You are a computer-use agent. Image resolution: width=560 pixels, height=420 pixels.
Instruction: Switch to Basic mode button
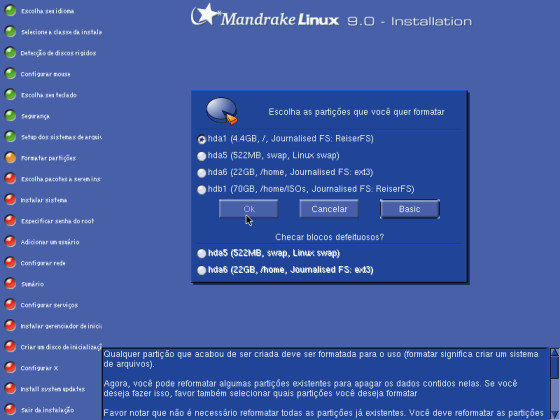point(410,209)
